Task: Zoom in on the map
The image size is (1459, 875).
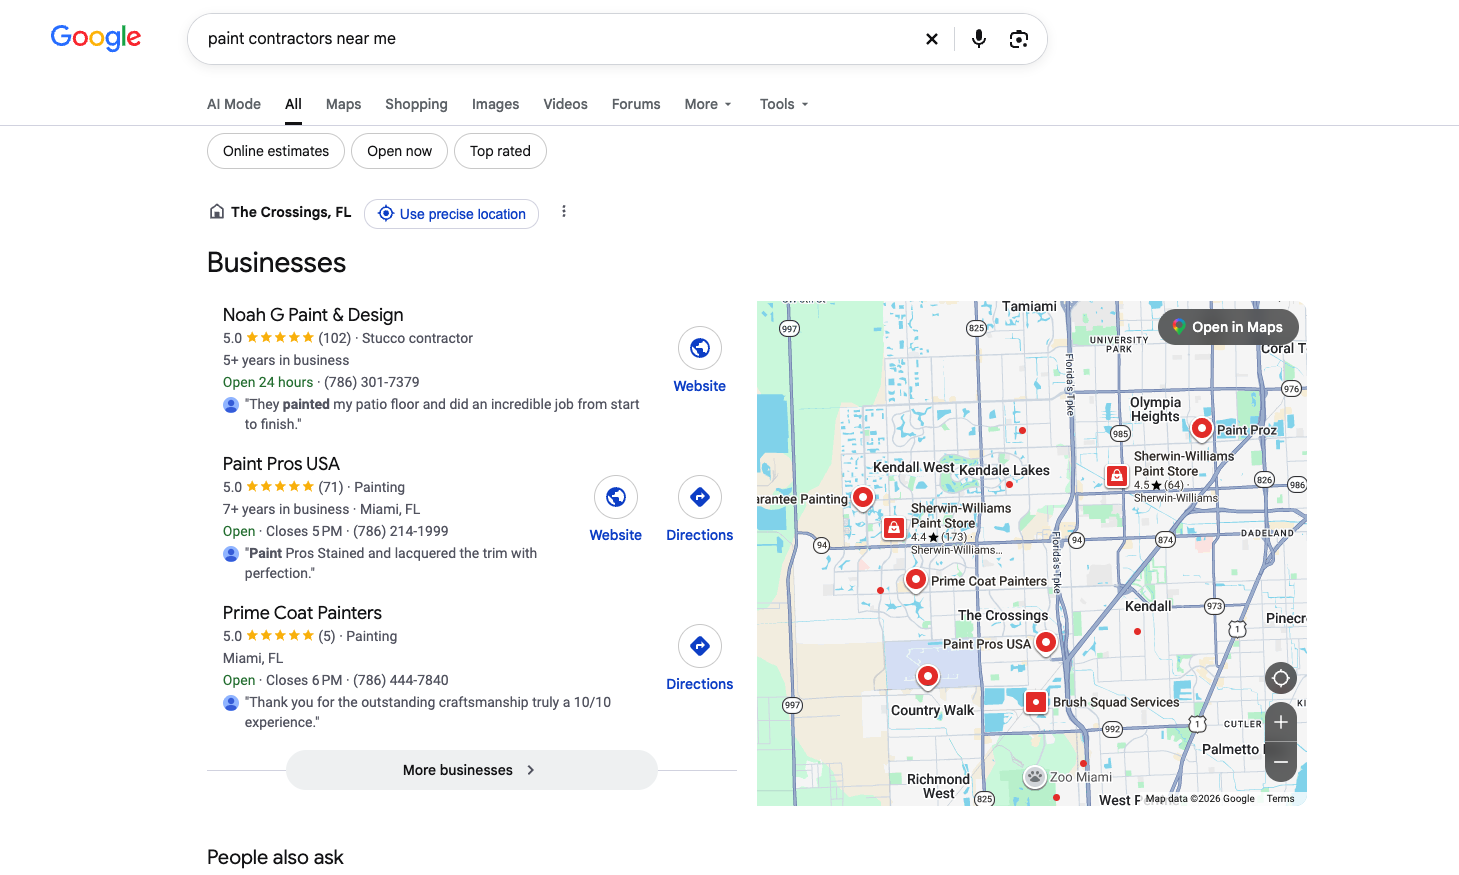Action: [1281, 722]
